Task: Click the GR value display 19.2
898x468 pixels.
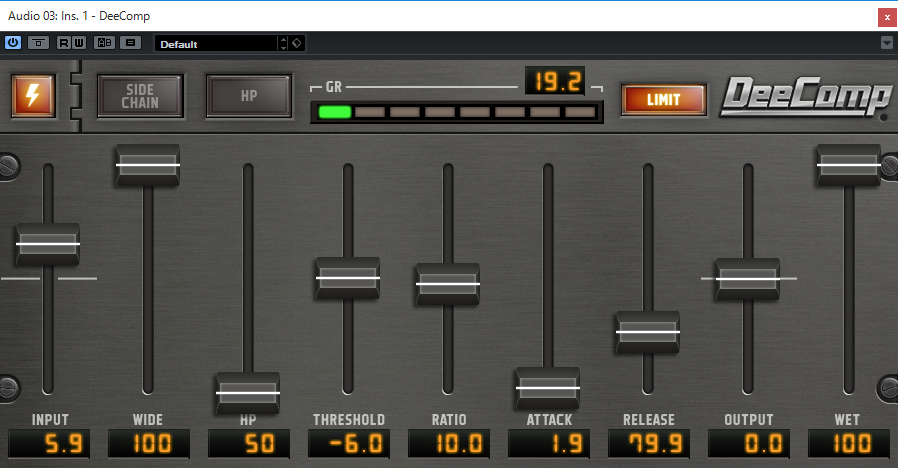Action: coord(555,81)
